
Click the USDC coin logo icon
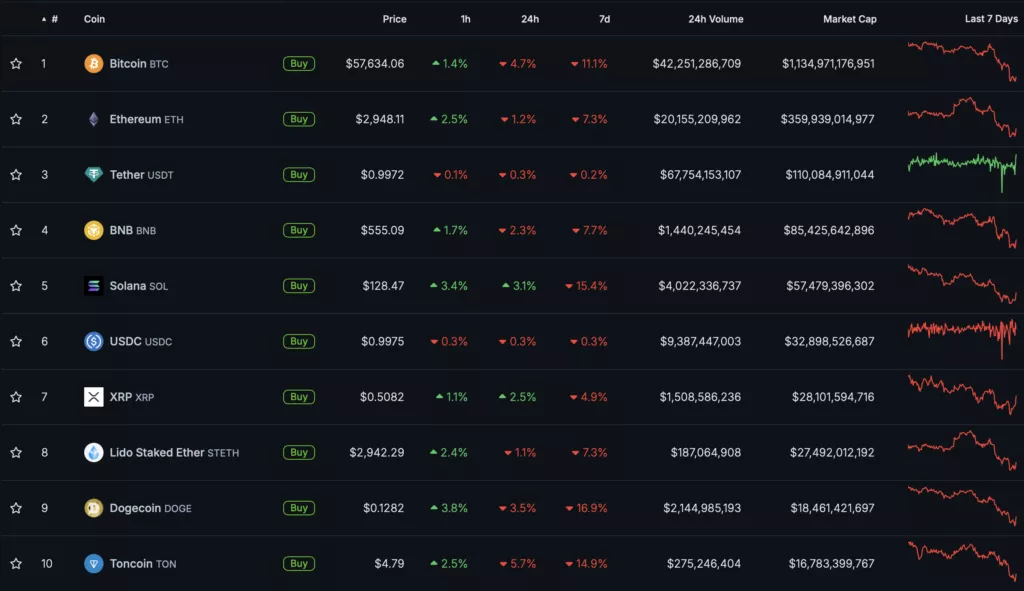tap(93, 342)
